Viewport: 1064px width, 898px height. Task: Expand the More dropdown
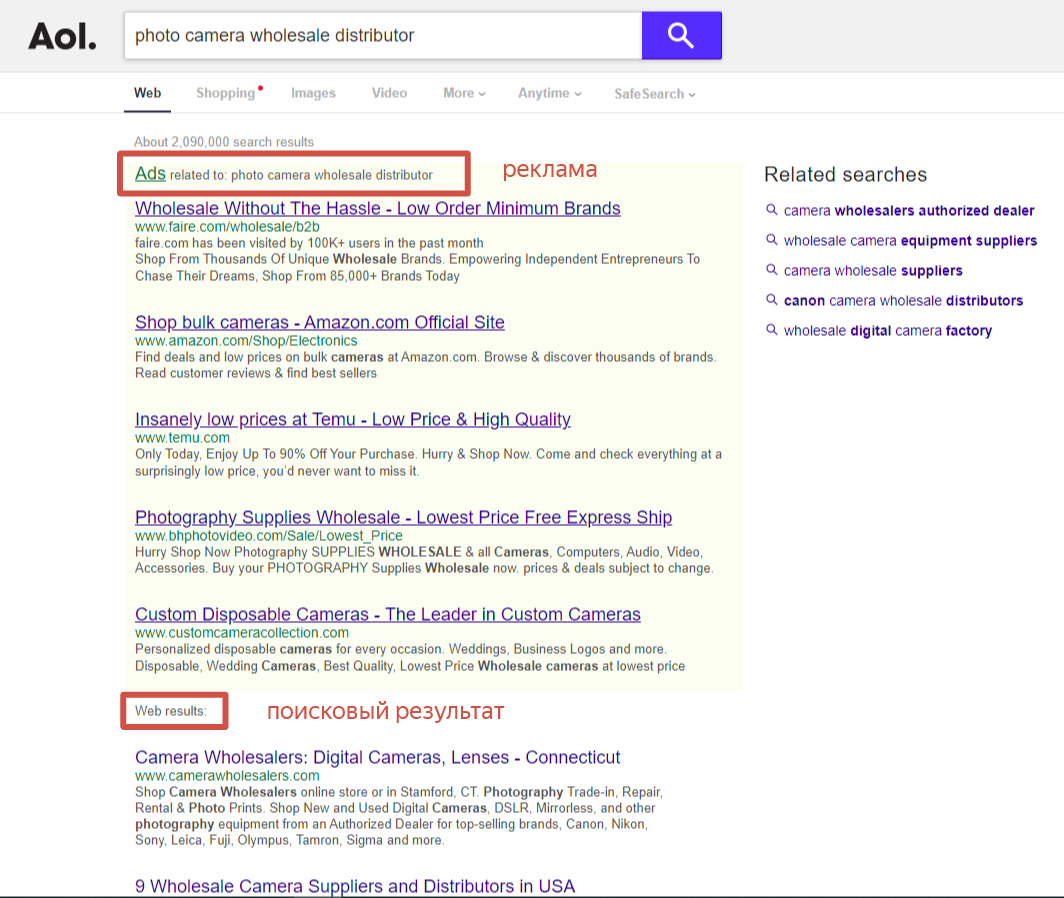pos(464,93)
